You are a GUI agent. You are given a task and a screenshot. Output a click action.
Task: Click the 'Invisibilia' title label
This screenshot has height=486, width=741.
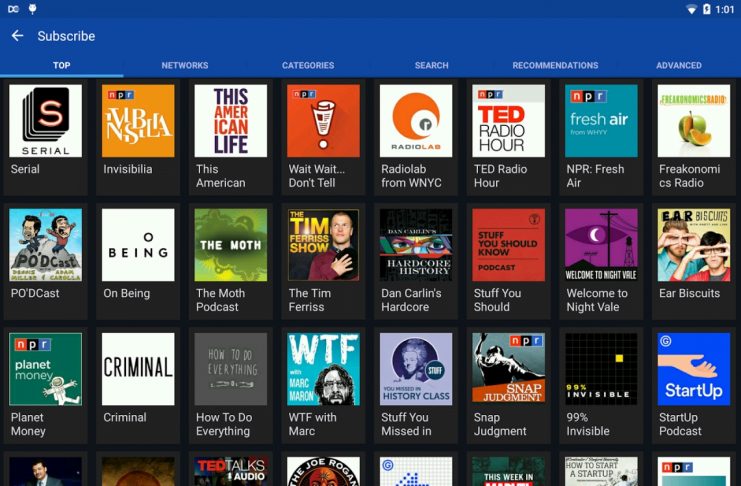[x=128, y=169]
